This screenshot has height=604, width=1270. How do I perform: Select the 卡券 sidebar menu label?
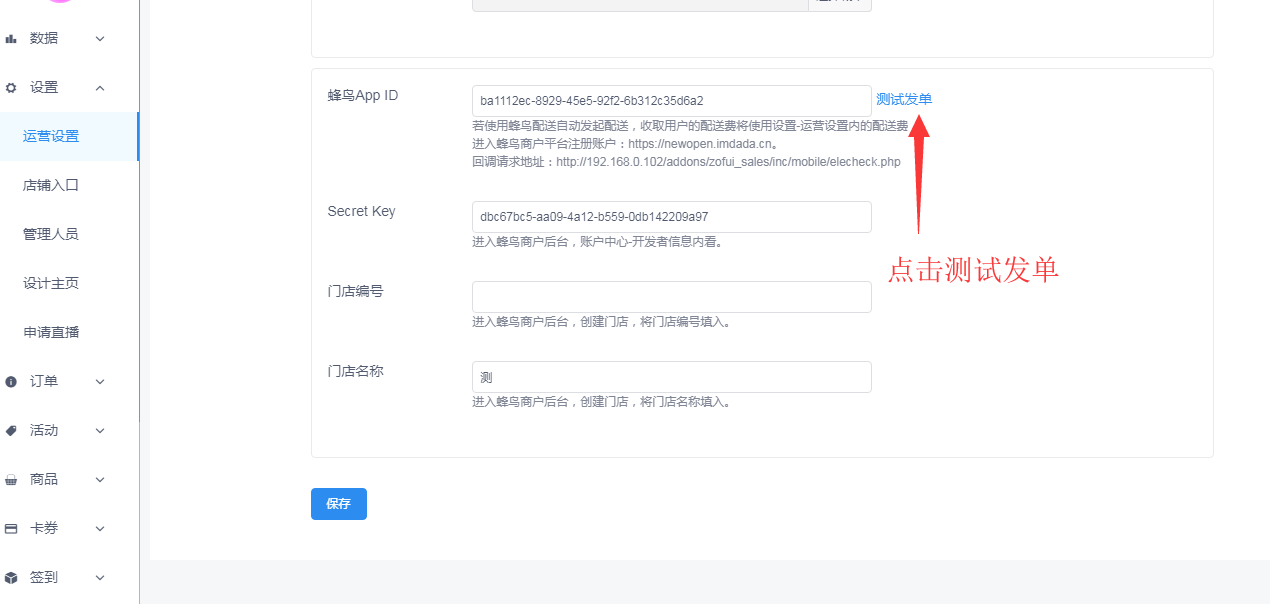pyautogui.click(x=44, y=528)
